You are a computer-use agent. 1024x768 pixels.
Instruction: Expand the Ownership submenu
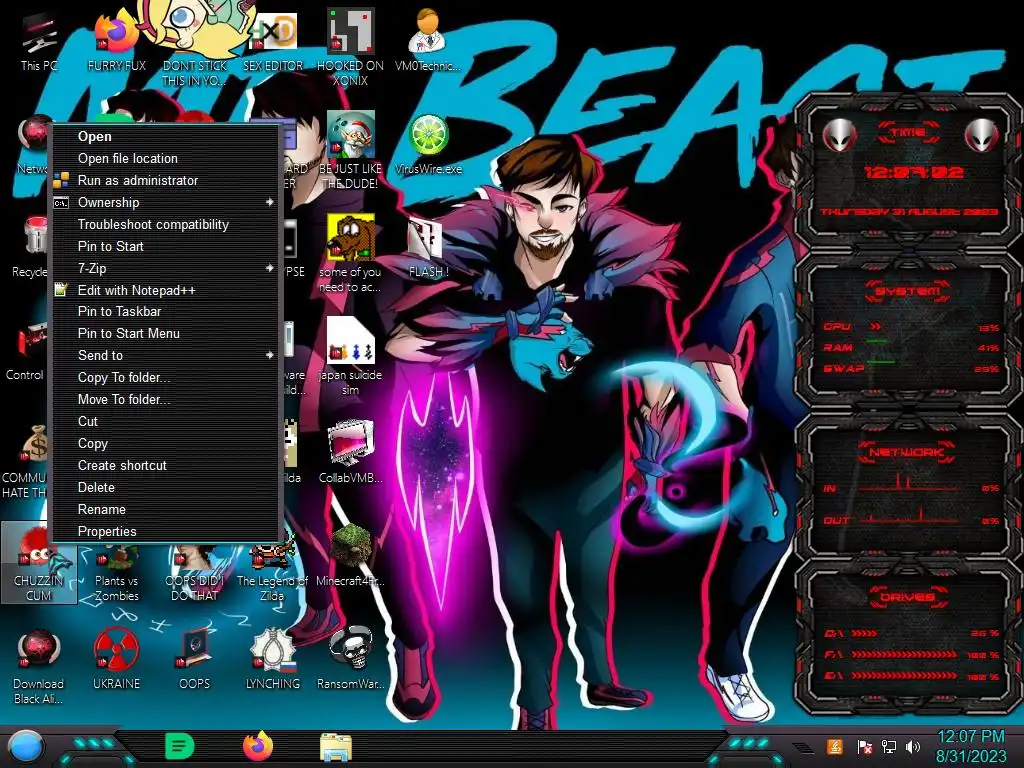[x=166, y=202]
